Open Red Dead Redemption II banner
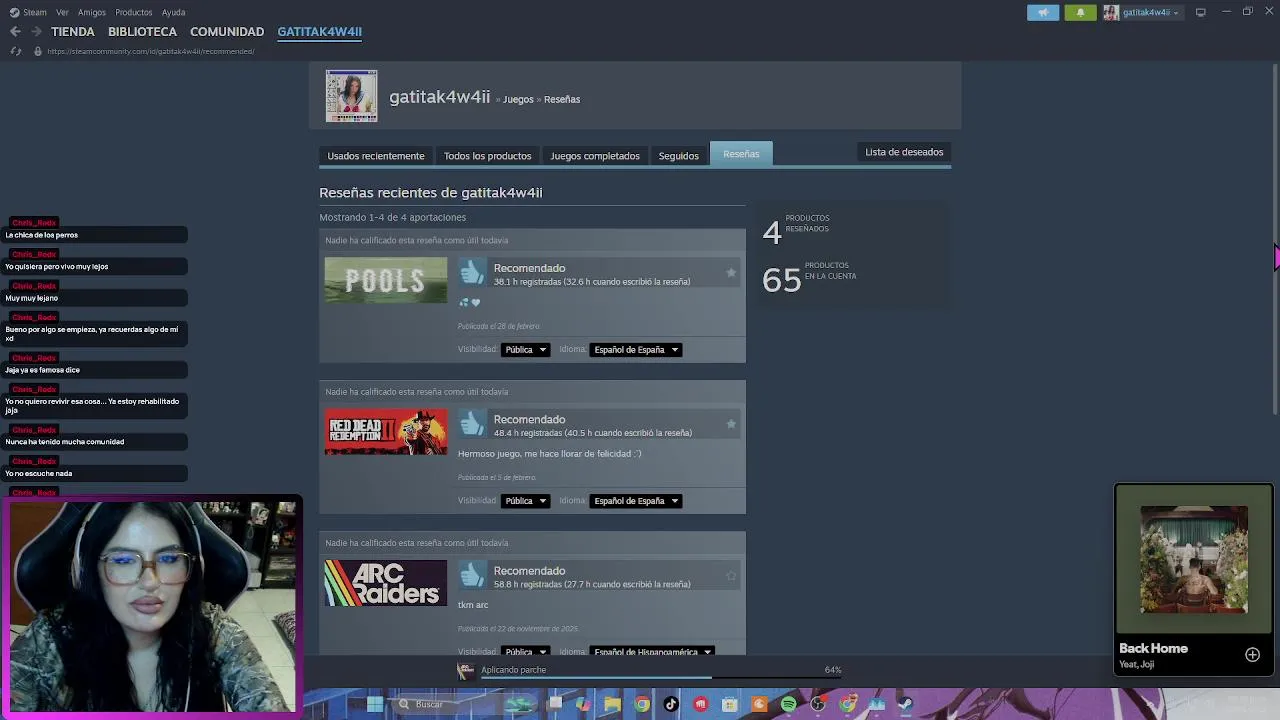 click(386, 432)
